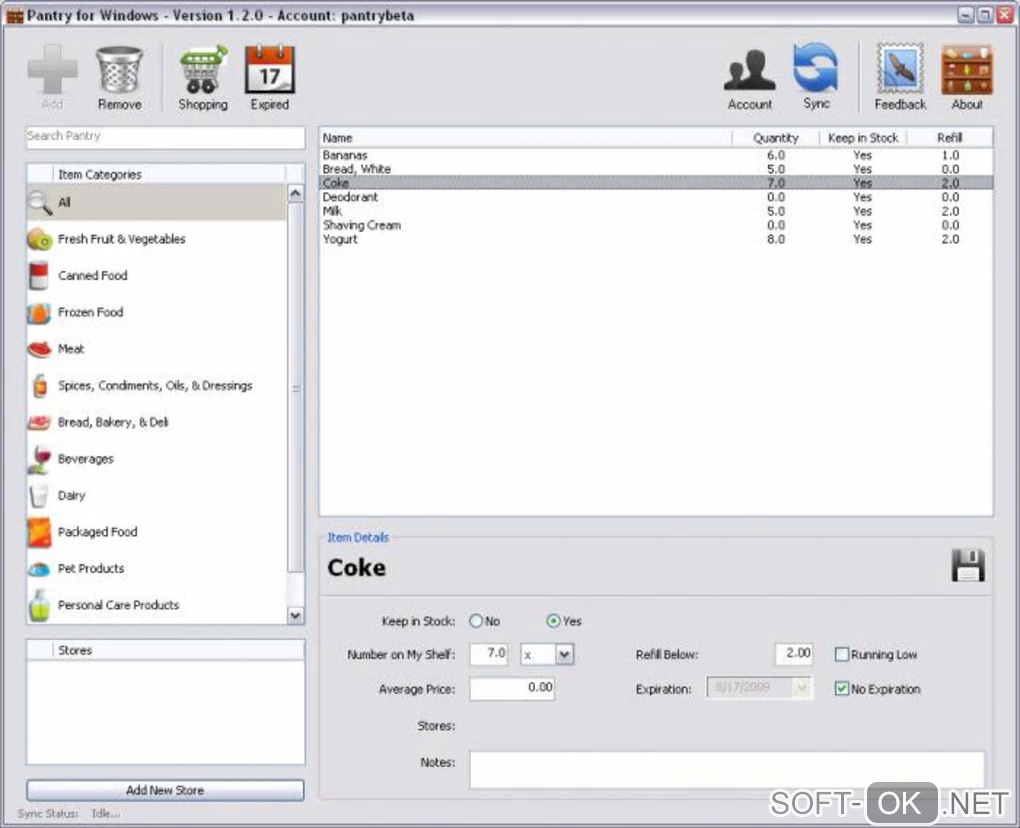Enable the Running Low checkbox

[841, 654]
